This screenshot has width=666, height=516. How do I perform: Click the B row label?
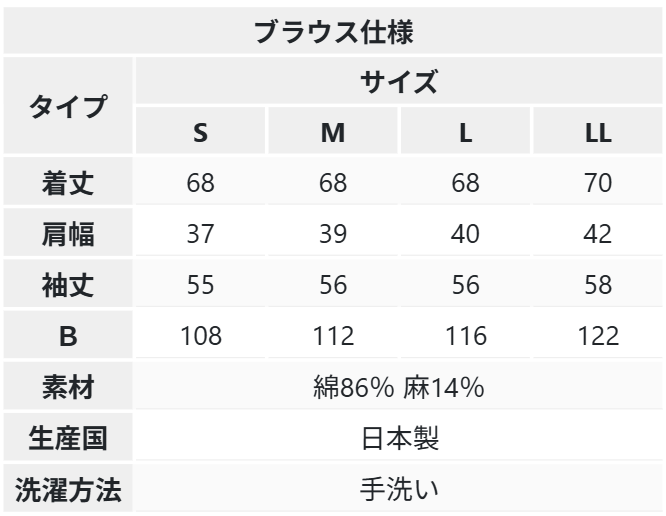click(x=67, y=337)
